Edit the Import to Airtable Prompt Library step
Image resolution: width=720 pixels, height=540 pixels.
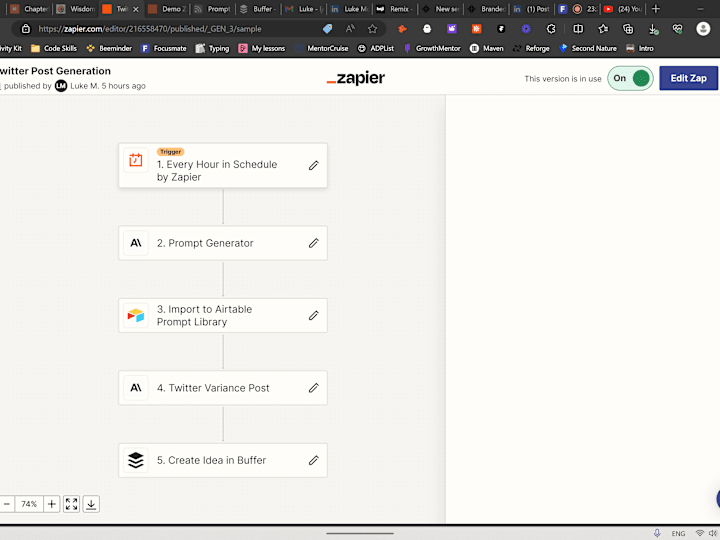coord(314,315)
